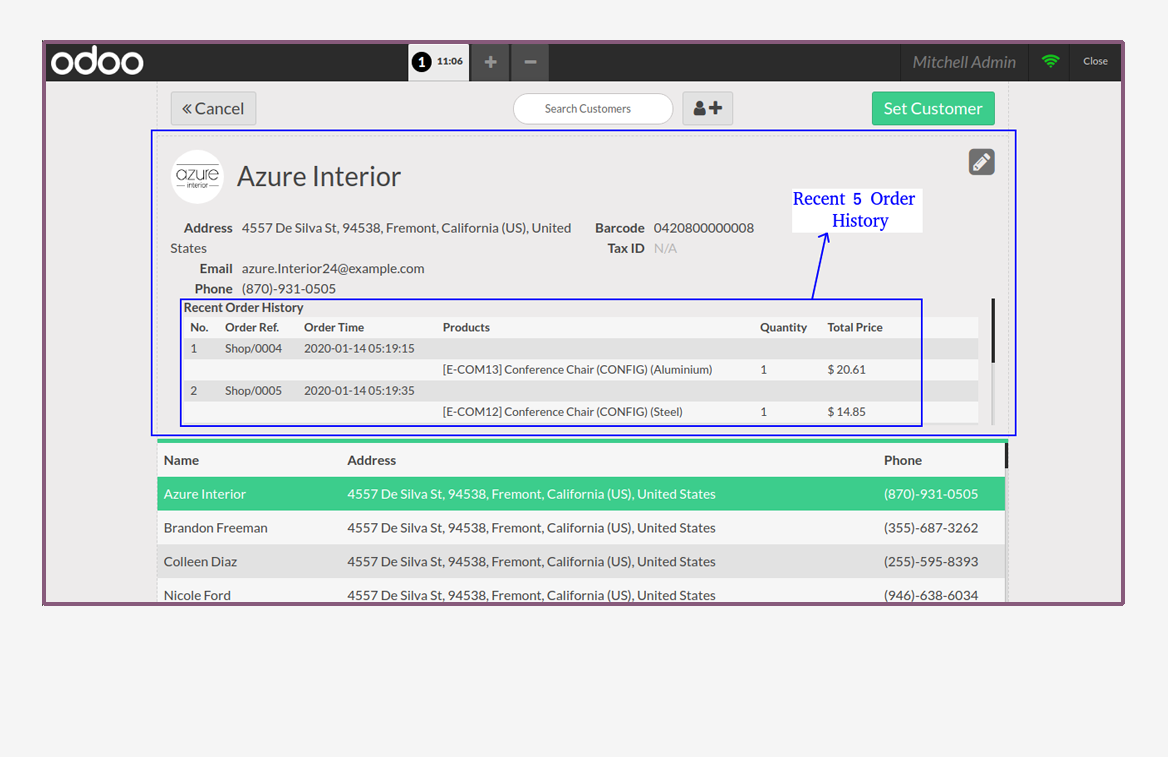Click the Azure Interior company logo
This screenshot has height=757, width=1168.
click(197, 177)
